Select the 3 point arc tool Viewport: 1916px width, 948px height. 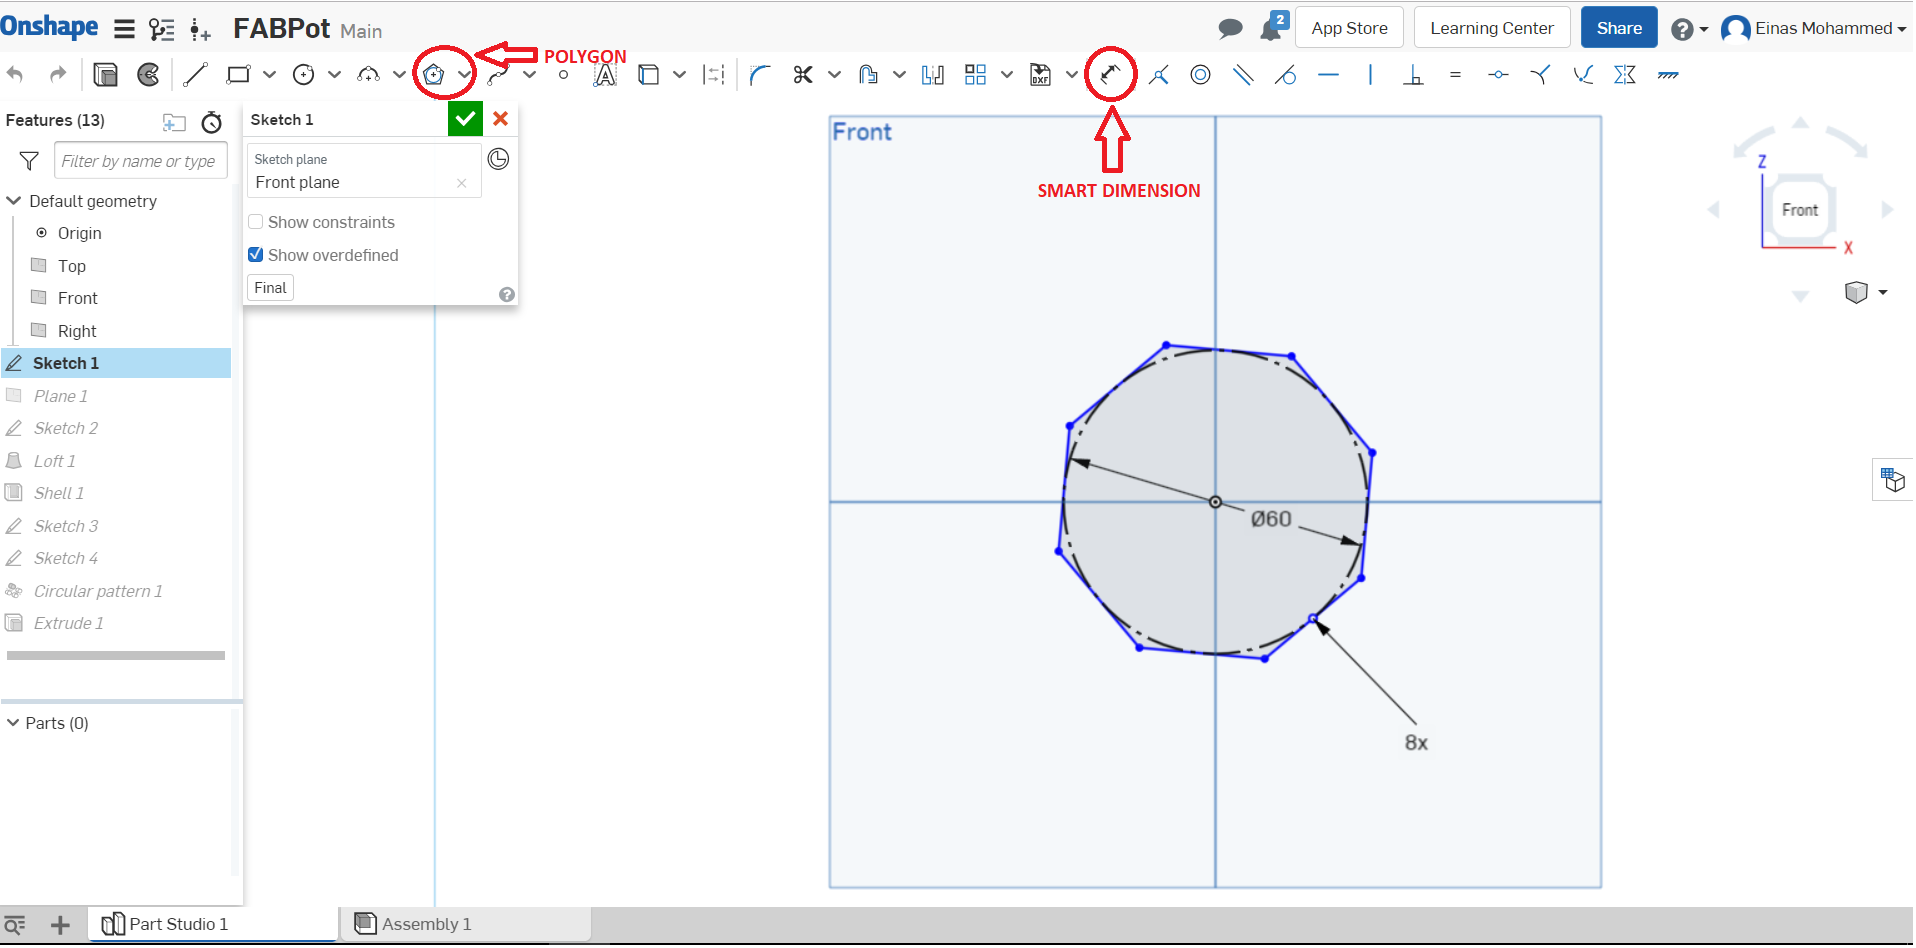pyautogui.click(x=368, y=74)
